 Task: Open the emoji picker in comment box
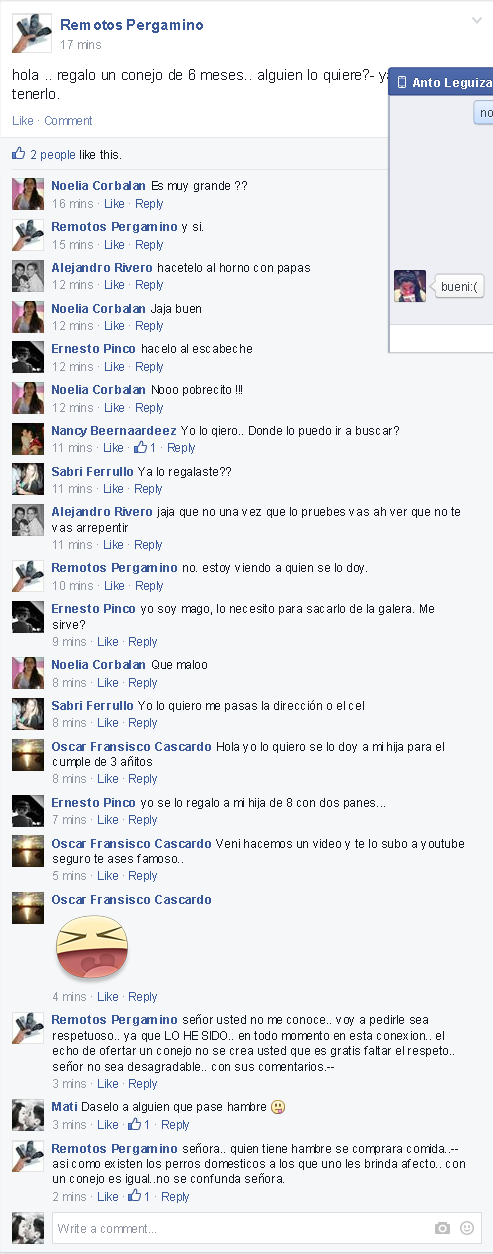click(466, 1228)
